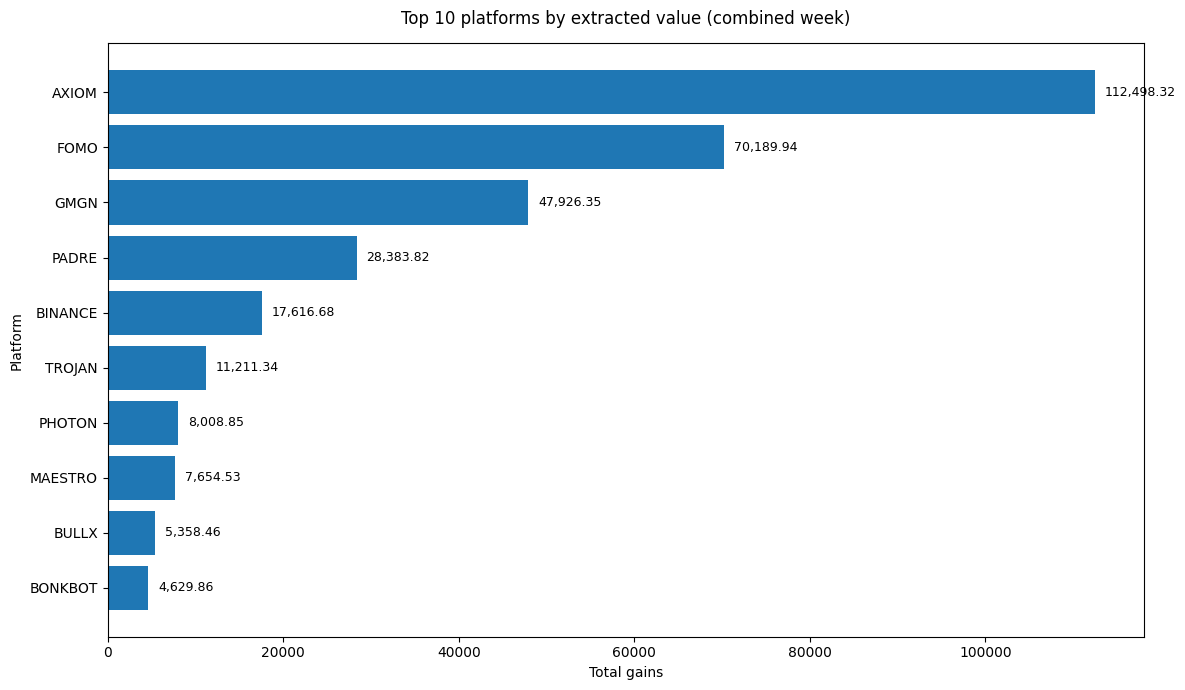Click the FOMO bar in the chart
Viewport: 1185px width, 690px height.
(x=416, y=147)
